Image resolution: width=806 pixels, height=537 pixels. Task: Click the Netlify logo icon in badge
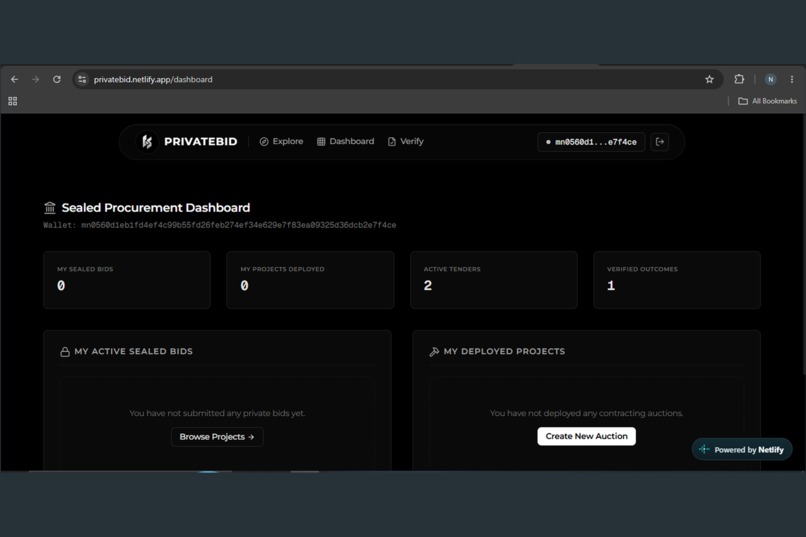[704, 449]
